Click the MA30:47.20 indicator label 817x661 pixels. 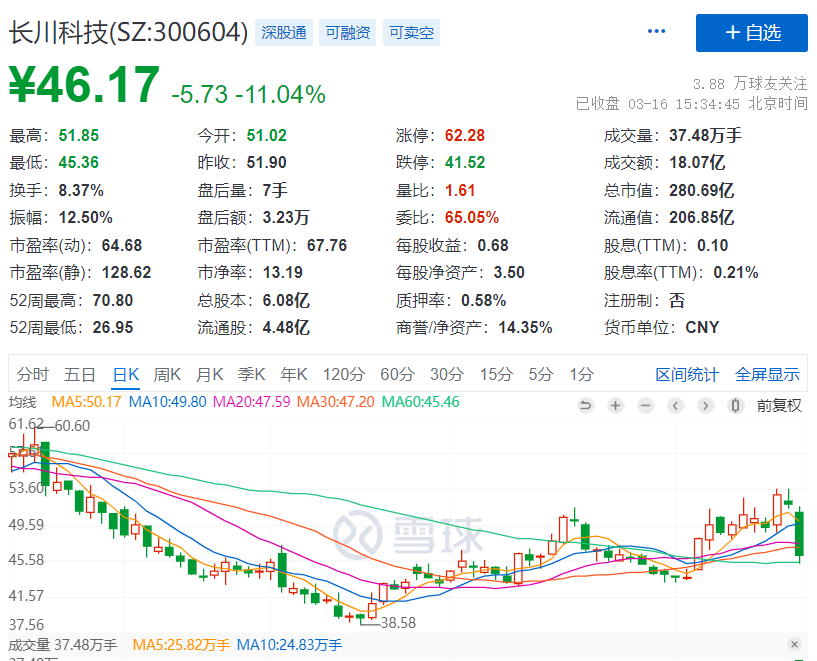pos(336,402)
